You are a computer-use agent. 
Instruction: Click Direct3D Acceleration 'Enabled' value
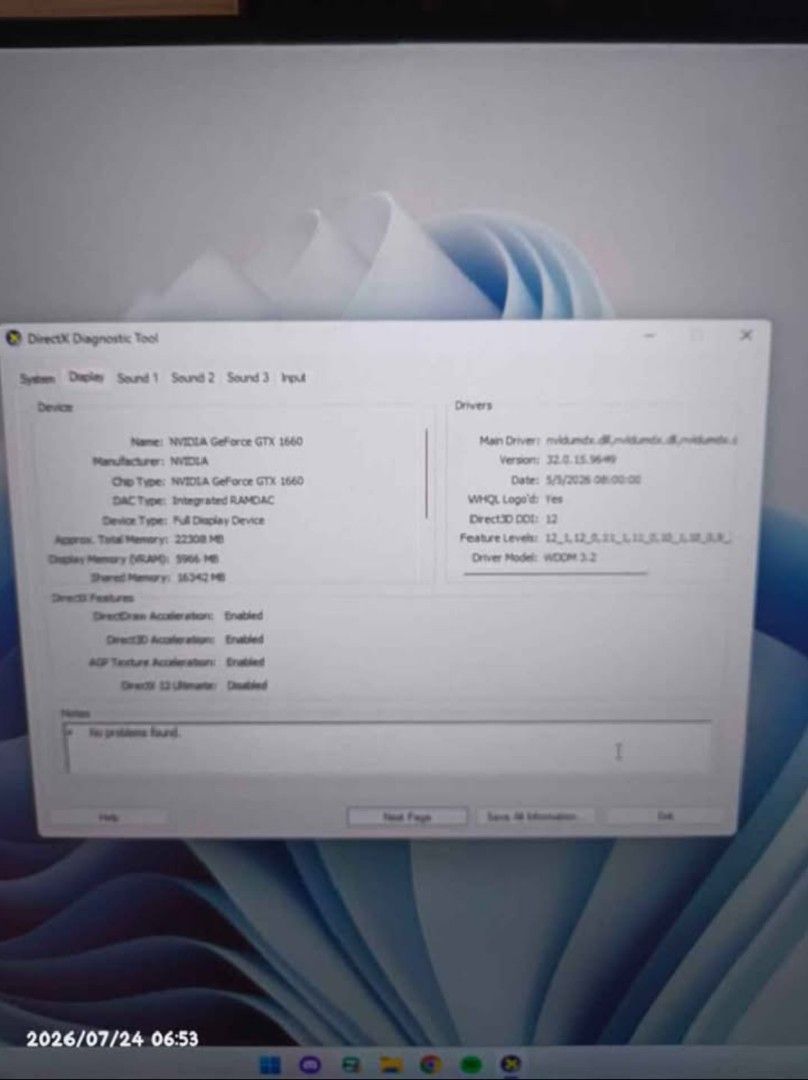[x=245, y=639]
